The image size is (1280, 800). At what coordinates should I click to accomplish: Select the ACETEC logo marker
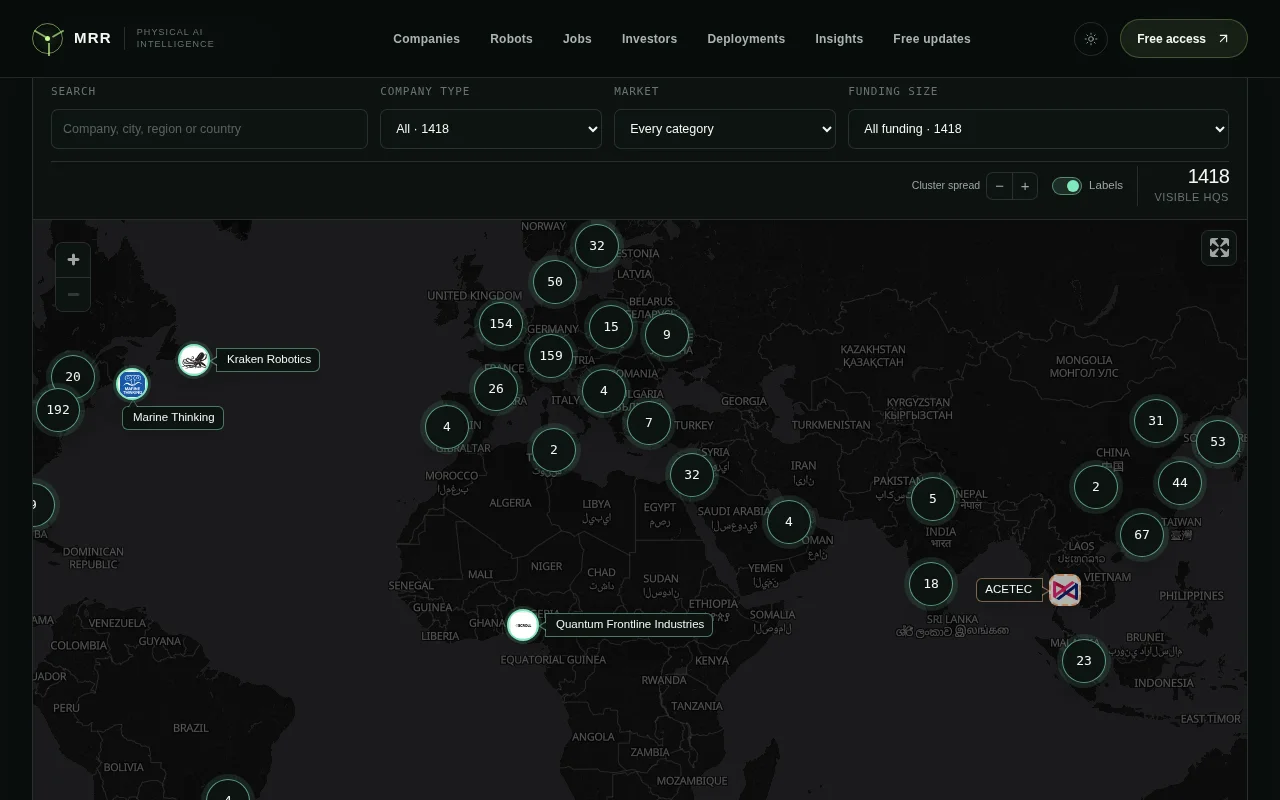1065,590
